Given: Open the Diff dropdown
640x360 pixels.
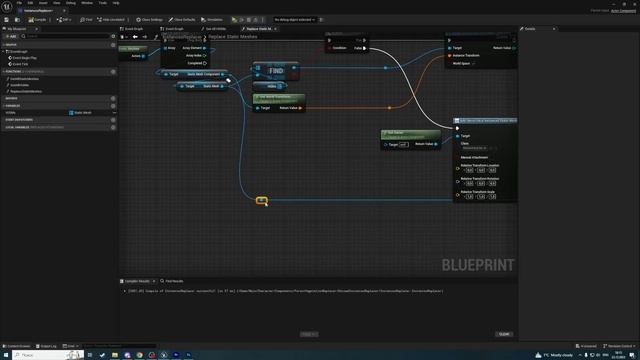Looking at the screenshot, I should [64, 20].
